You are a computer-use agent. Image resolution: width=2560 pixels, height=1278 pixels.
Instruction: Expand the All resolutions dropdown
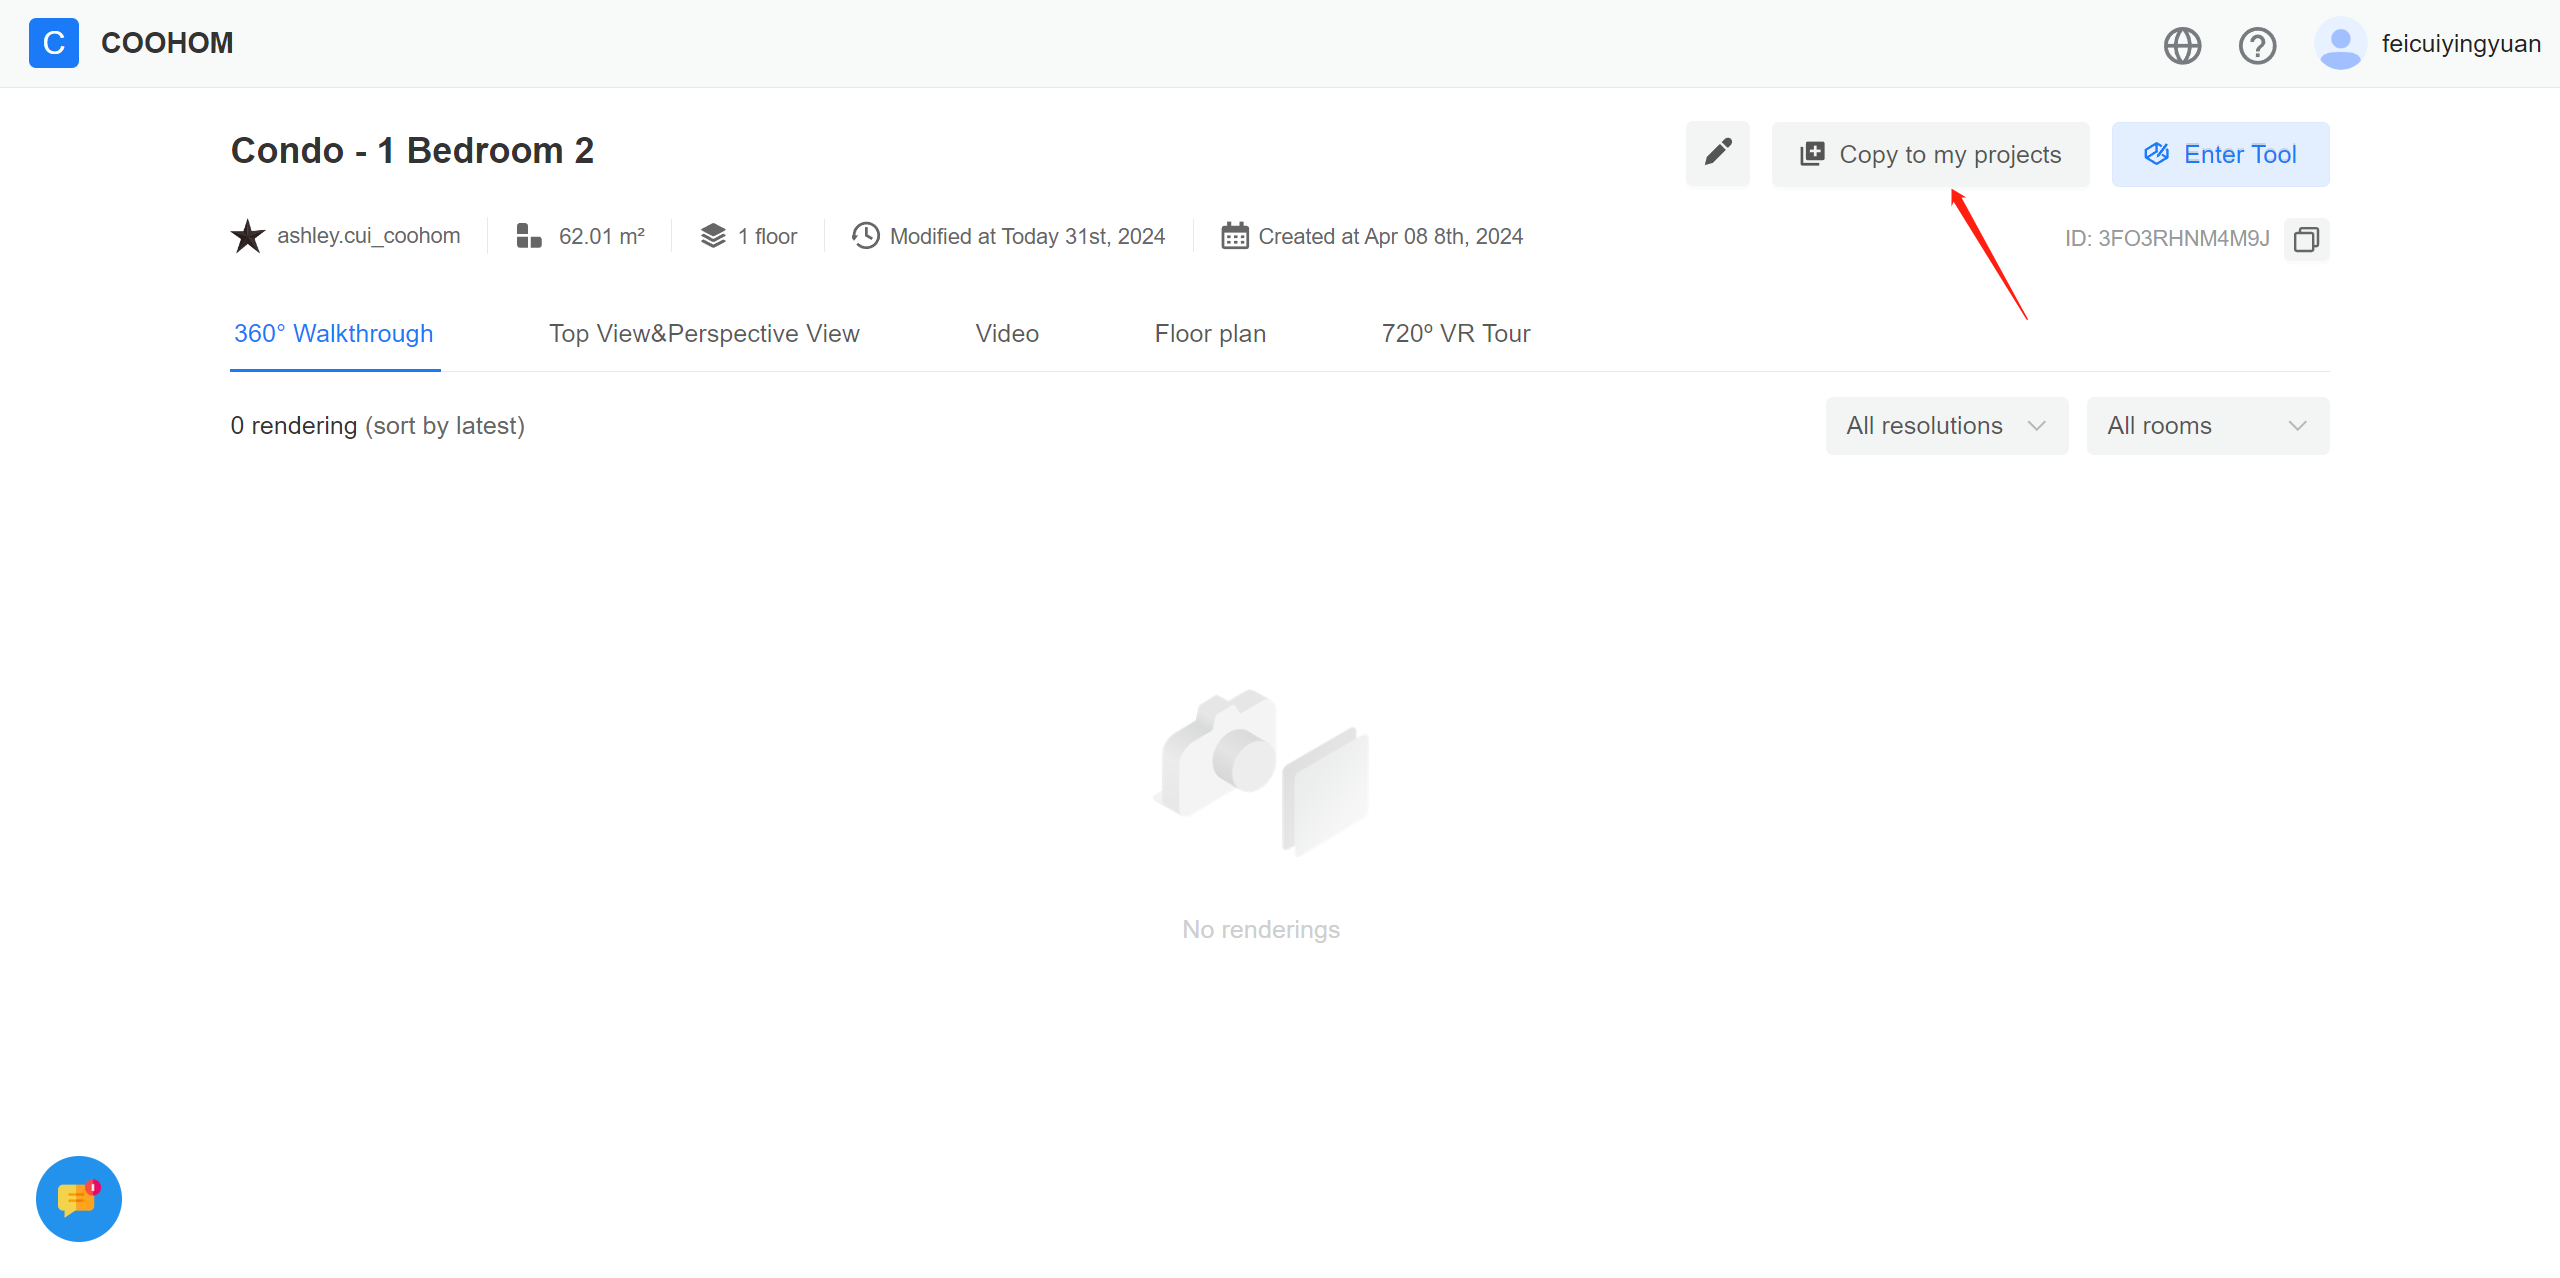click(1946, 426)
